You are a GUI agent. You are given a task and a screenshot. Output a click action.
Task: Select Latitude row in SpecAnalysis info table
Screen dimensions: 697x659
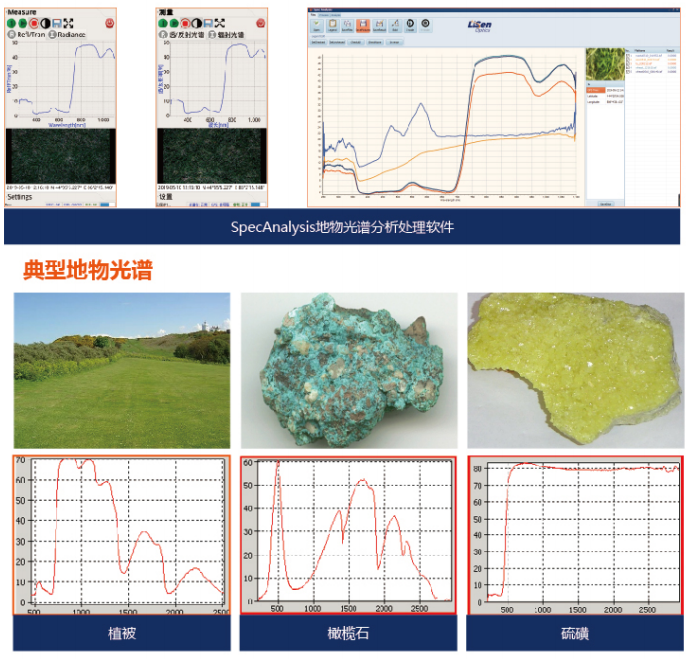coord(605,96)
